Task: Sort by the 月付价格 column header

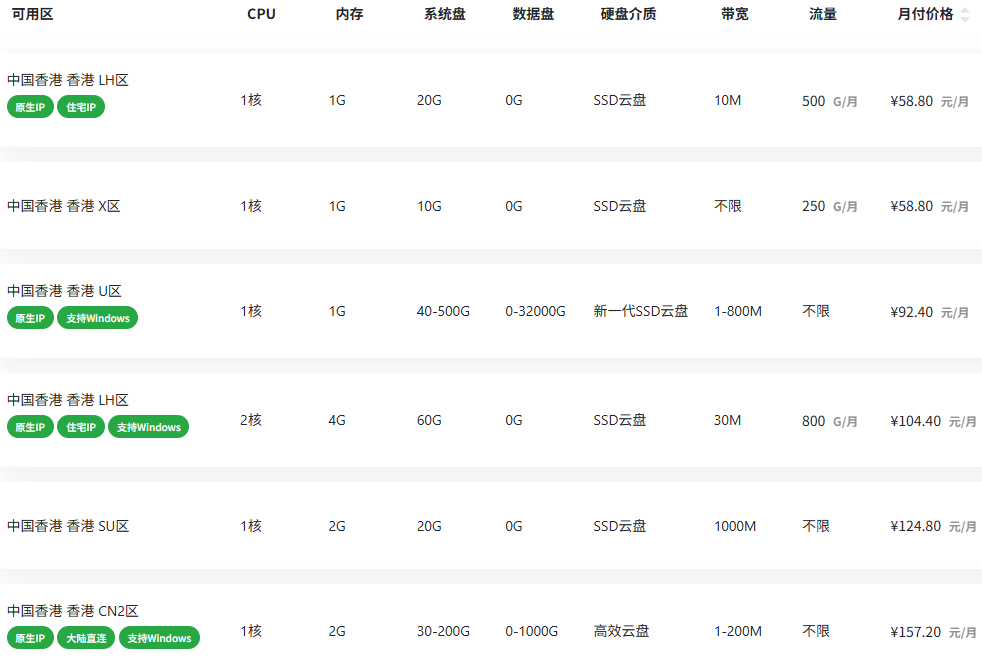Action: point(925,15)
